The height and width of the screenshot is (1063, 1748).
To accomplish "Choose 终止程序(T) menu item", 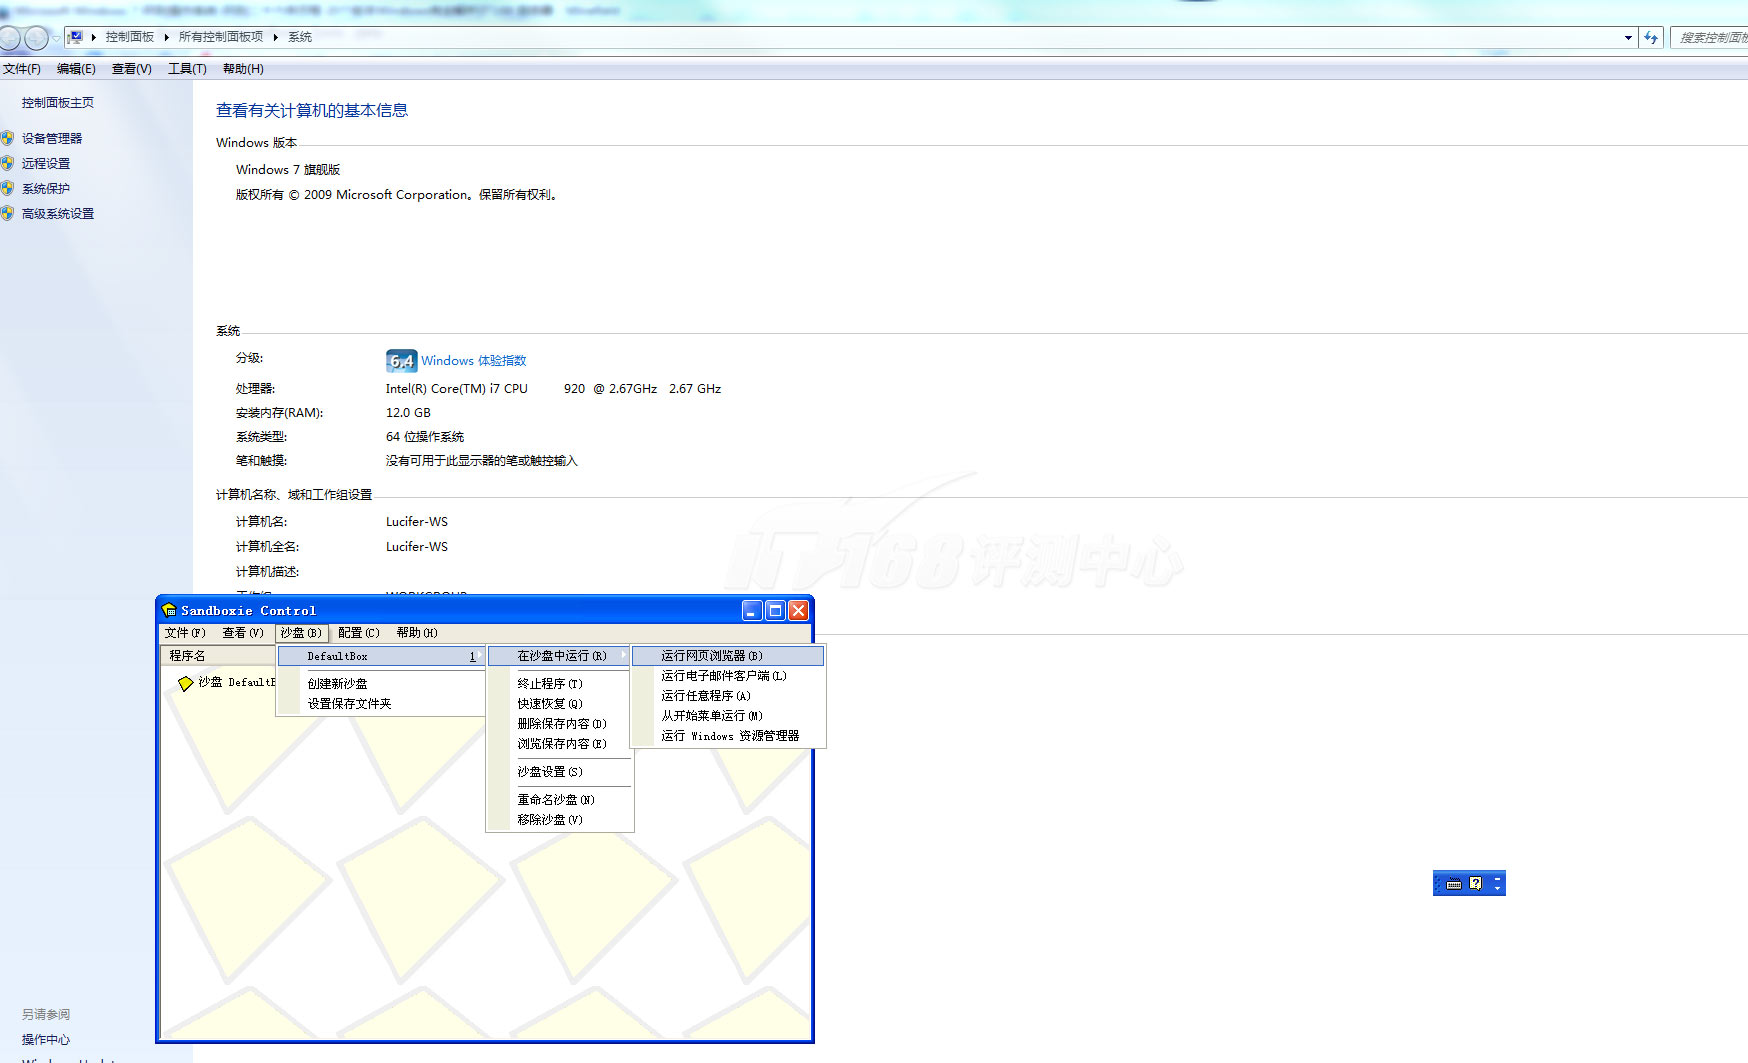I will 560,684.
